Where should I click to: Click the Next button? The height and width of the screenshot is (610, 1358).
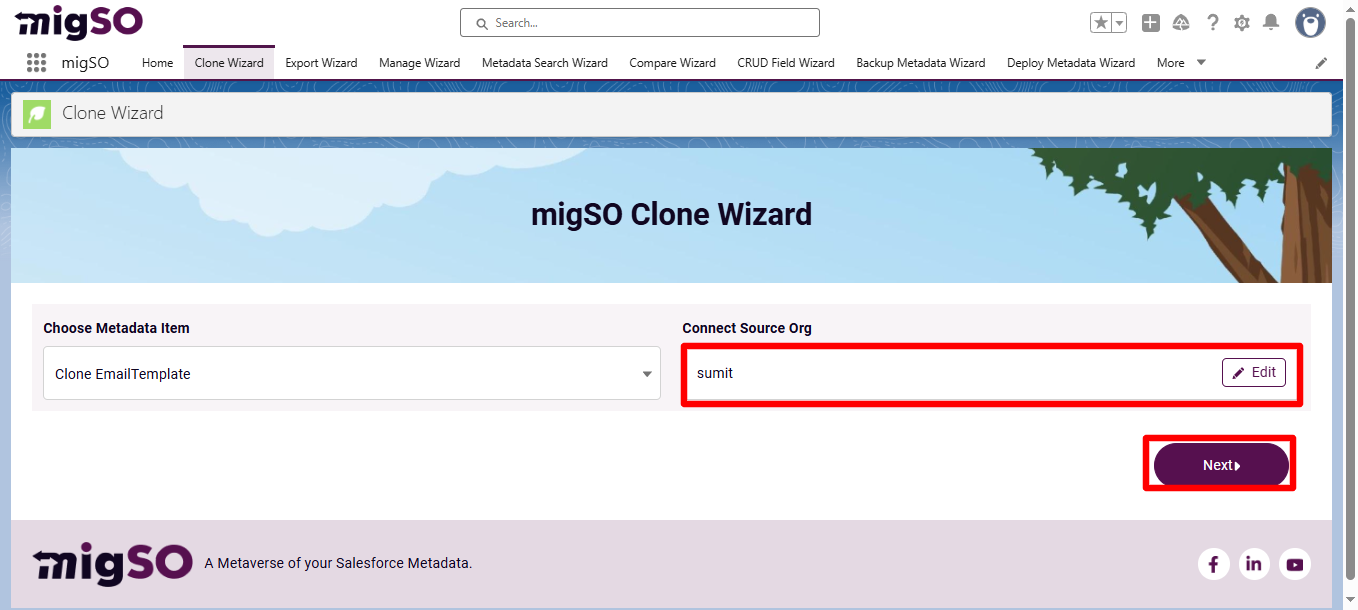[x=1221, y=465]
